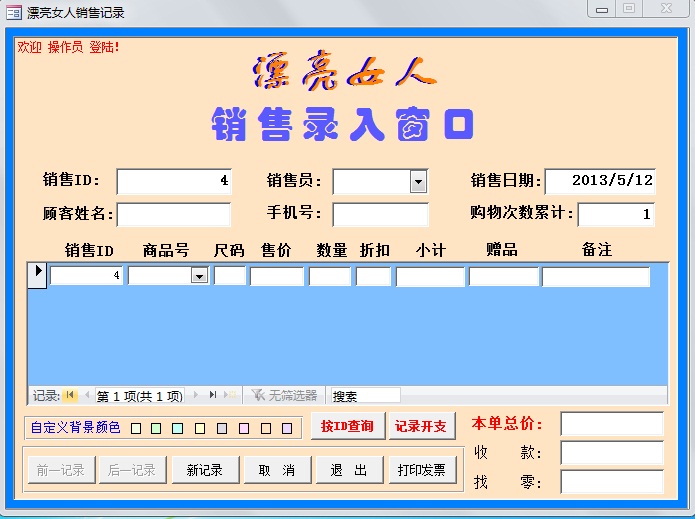Click the 打印发票 button

pyautogui.click(x=422, y=469)
